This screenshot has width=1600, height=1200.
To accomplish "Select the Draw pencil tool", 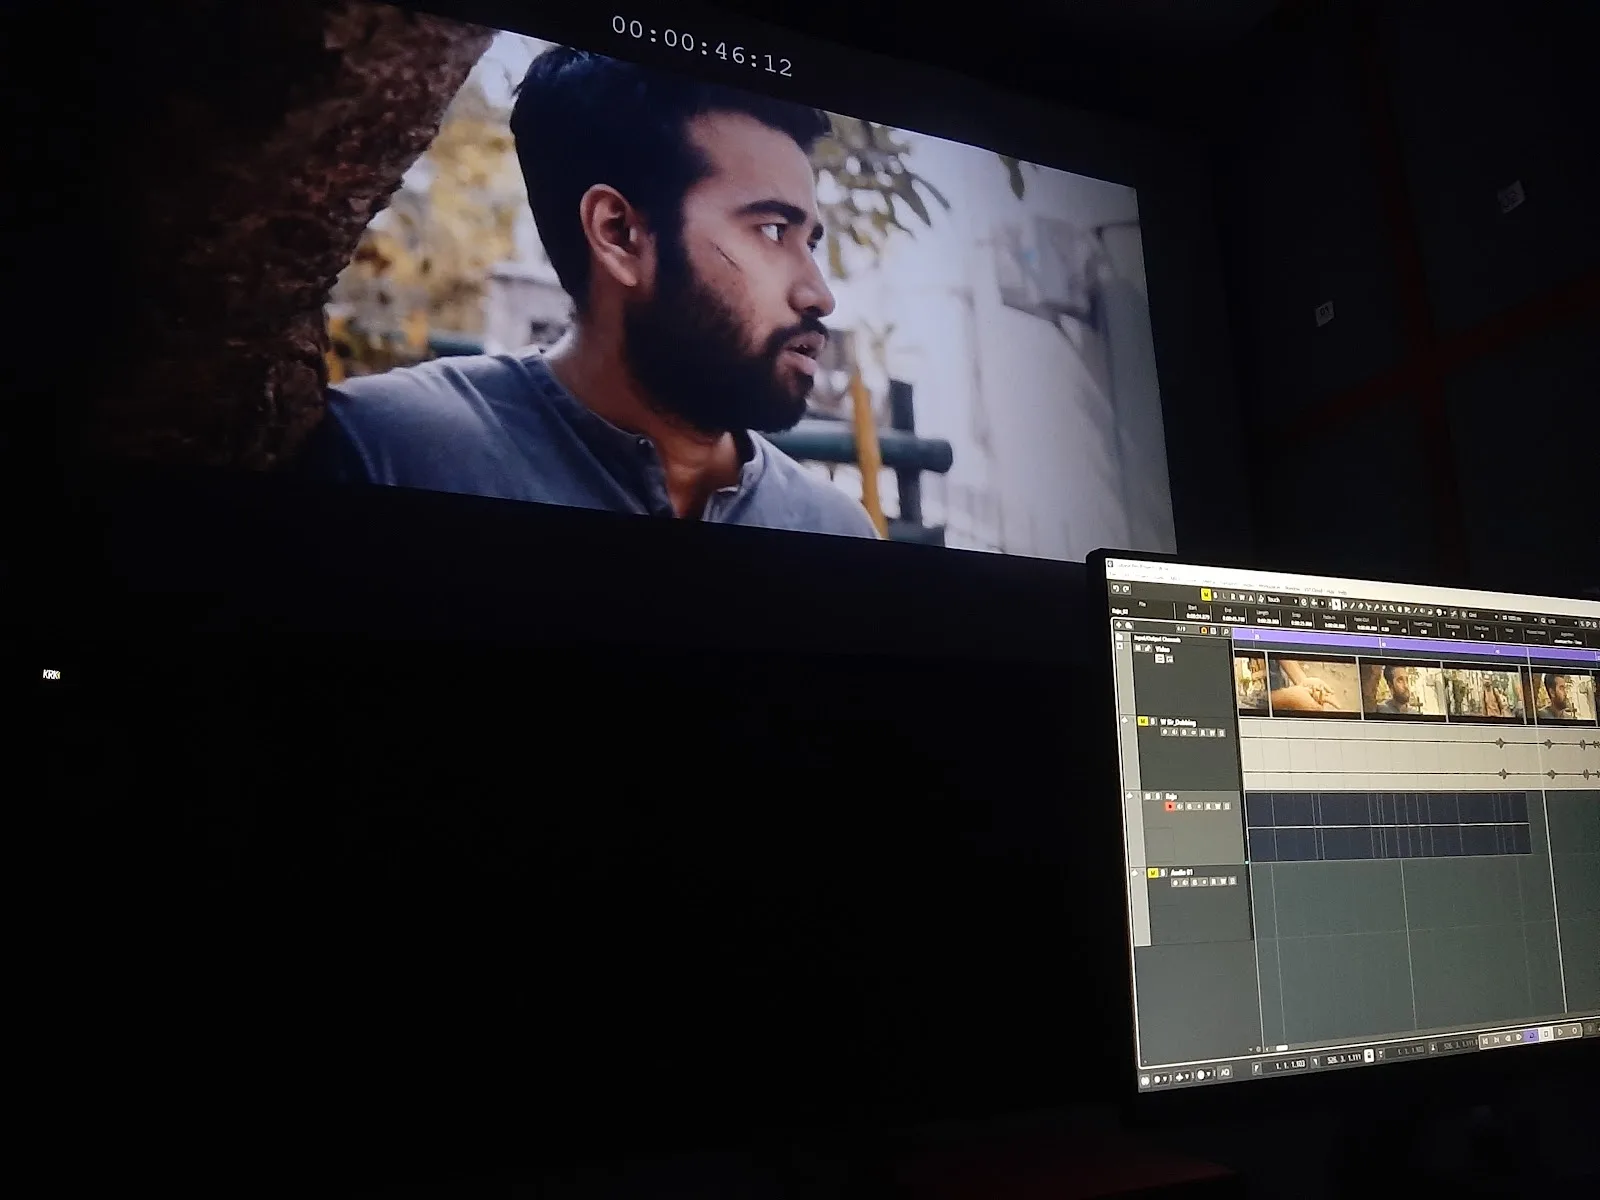I will coord(1352,606).
